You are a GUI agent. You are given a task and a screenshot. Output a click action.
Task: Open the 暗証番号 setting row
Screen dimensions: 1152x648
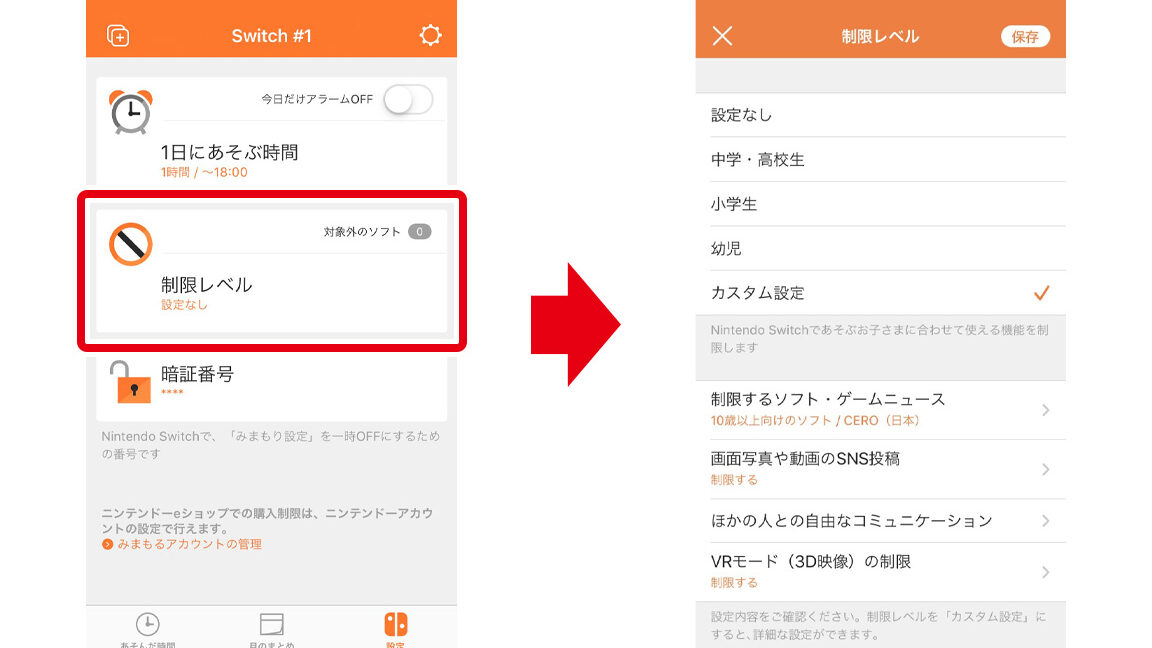pyautogui.click(x=272, y=381)
